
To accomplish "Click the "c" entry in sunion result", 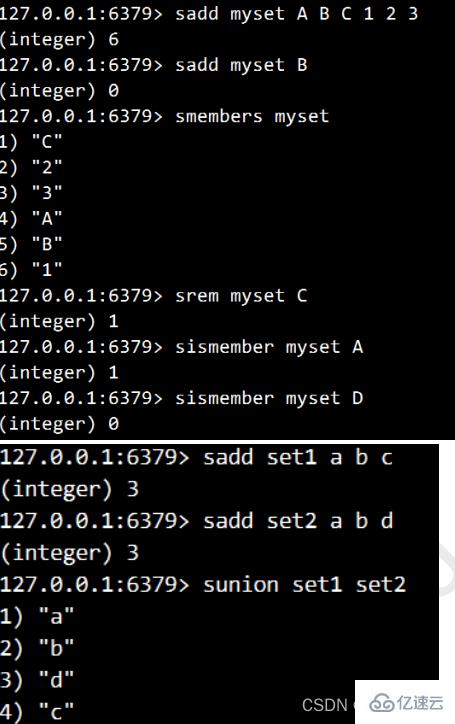I will (56, 712).
